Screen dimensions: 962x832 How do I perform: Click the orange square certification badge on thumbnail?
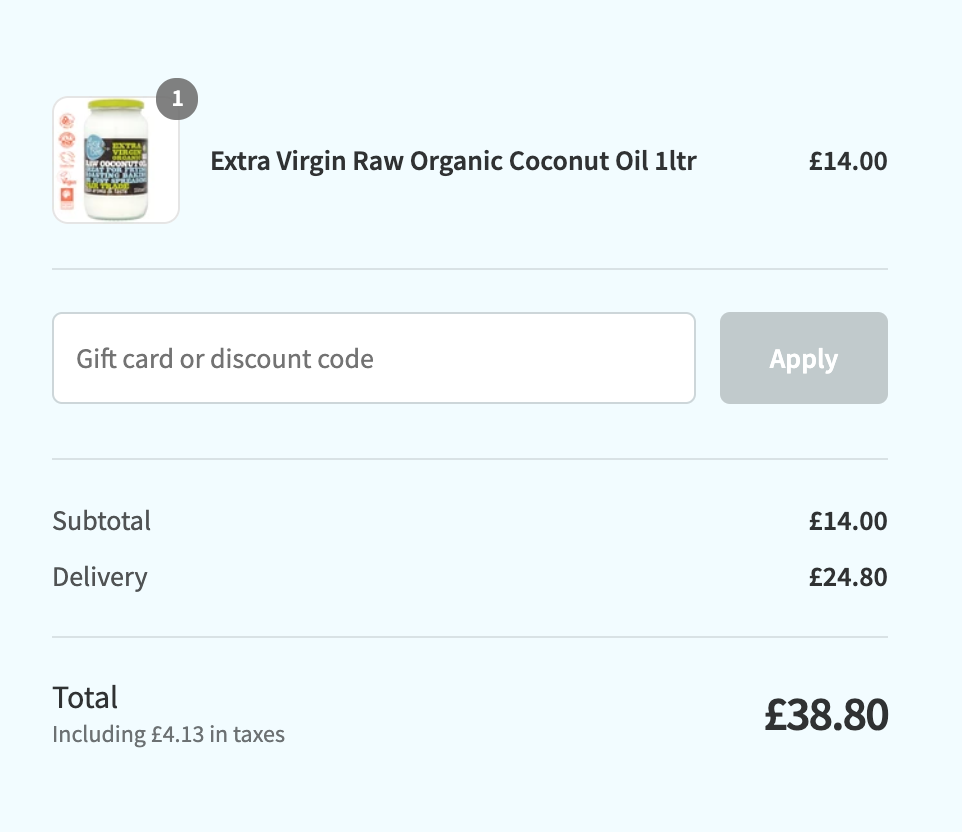[x=67, y=199]
